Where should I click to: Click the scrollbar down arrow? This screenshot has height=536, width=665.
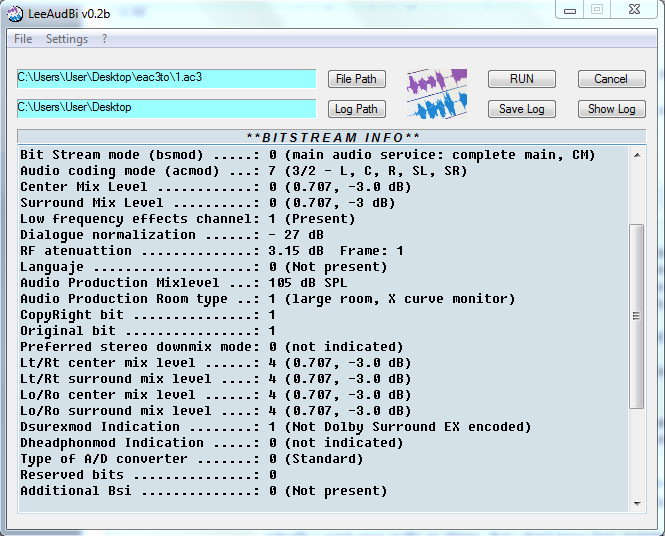click(637, 504)
